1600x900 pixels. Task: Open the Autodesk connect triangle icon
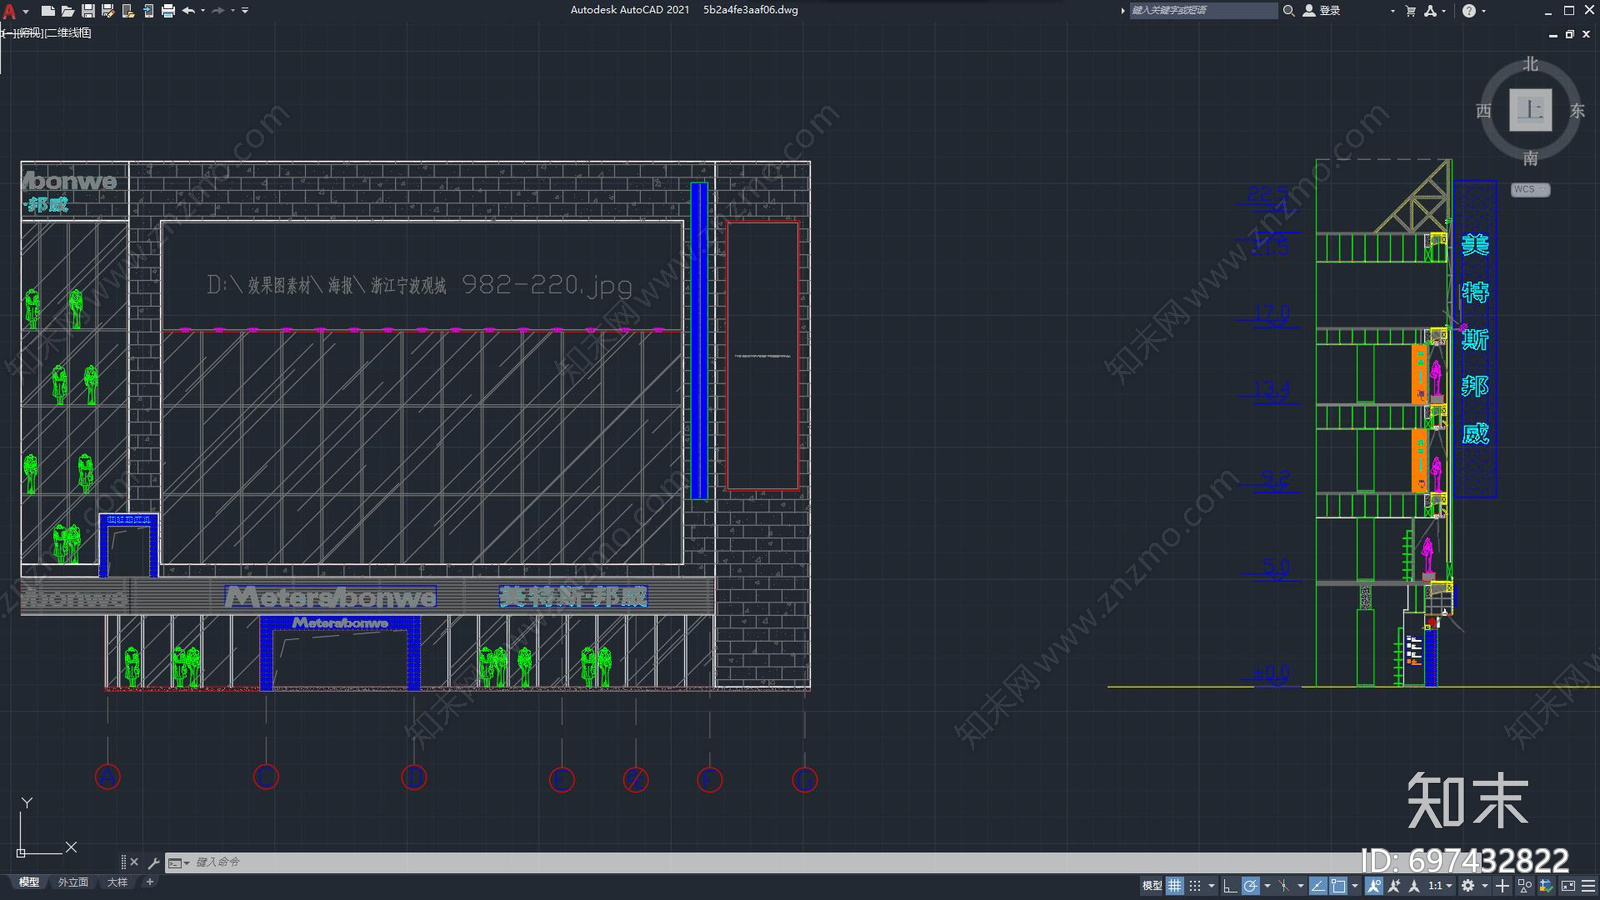[x=1431, y=11]
